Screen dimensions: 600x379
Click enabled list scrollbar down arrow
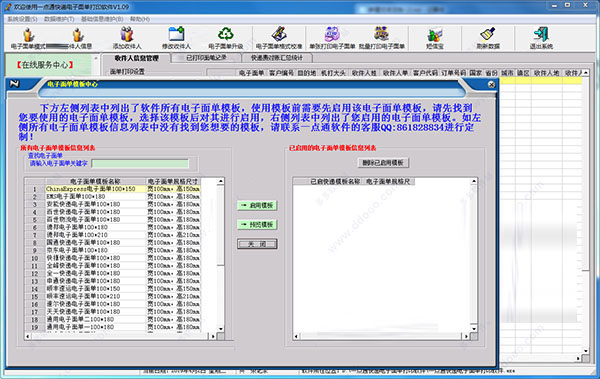pyautogui.click(x=474, y=328)
